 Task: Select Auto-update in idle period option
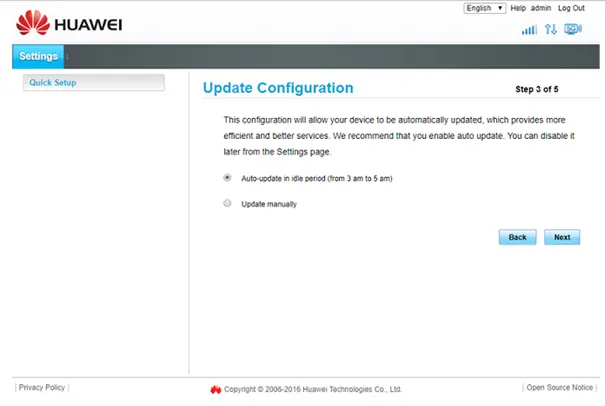coord(227,178)
